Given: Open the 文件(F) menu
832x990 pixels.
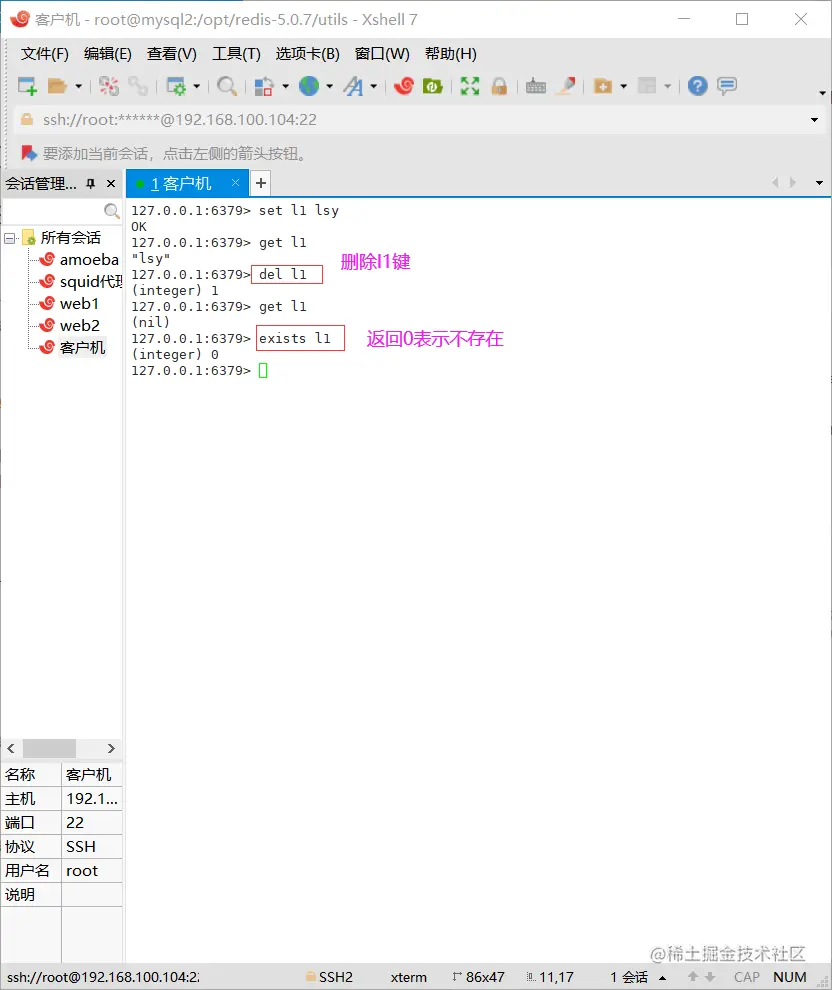Looking at the screenshot, I should (44, 54).
